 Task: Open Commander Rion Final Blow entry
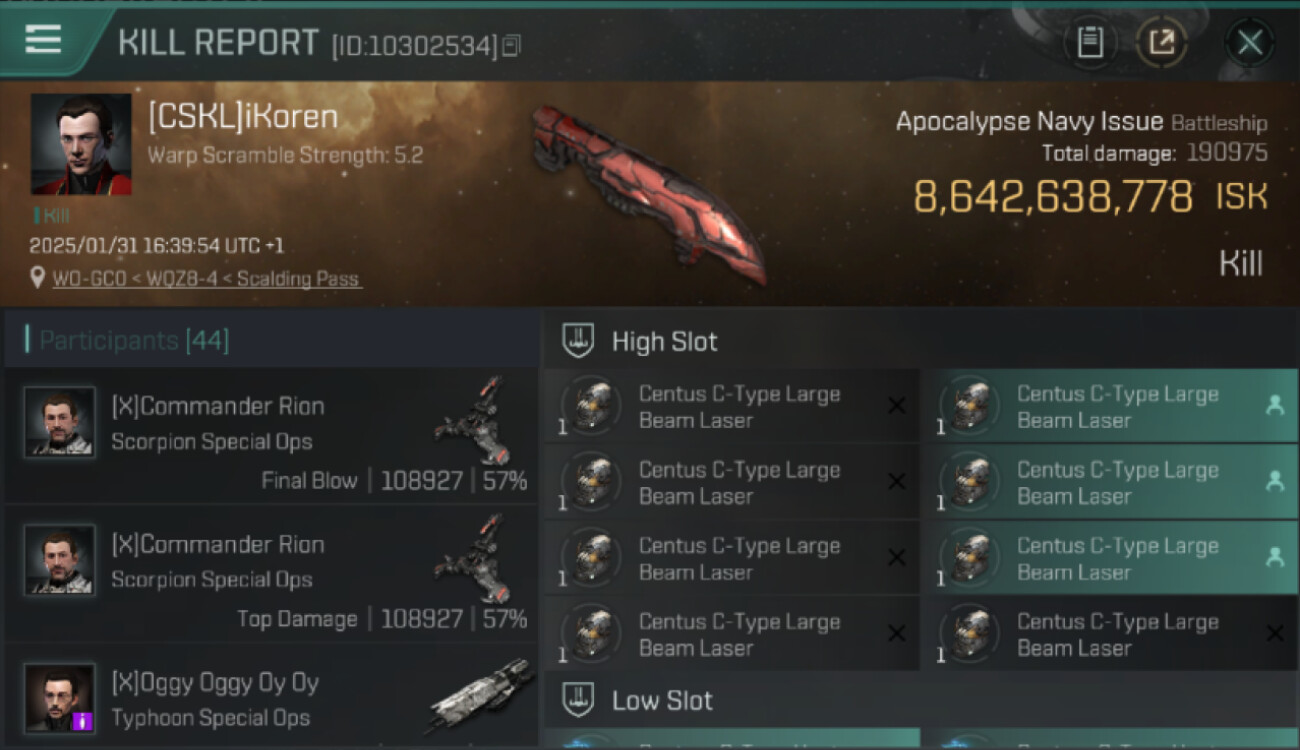(271, 434)
